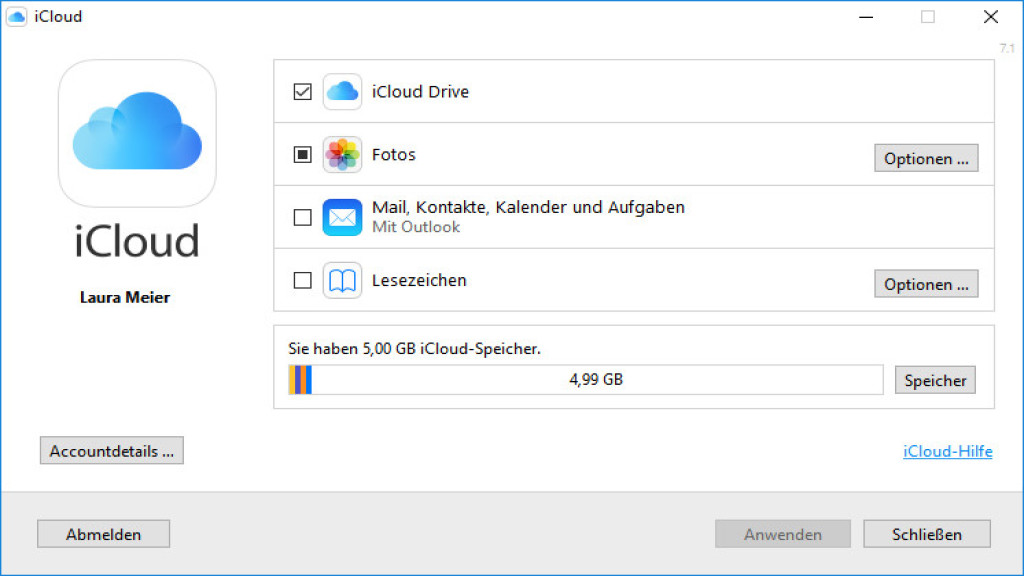Click the Schließen button
The height and width of the screenshot is (576, 1024).
tap(926, 533)
